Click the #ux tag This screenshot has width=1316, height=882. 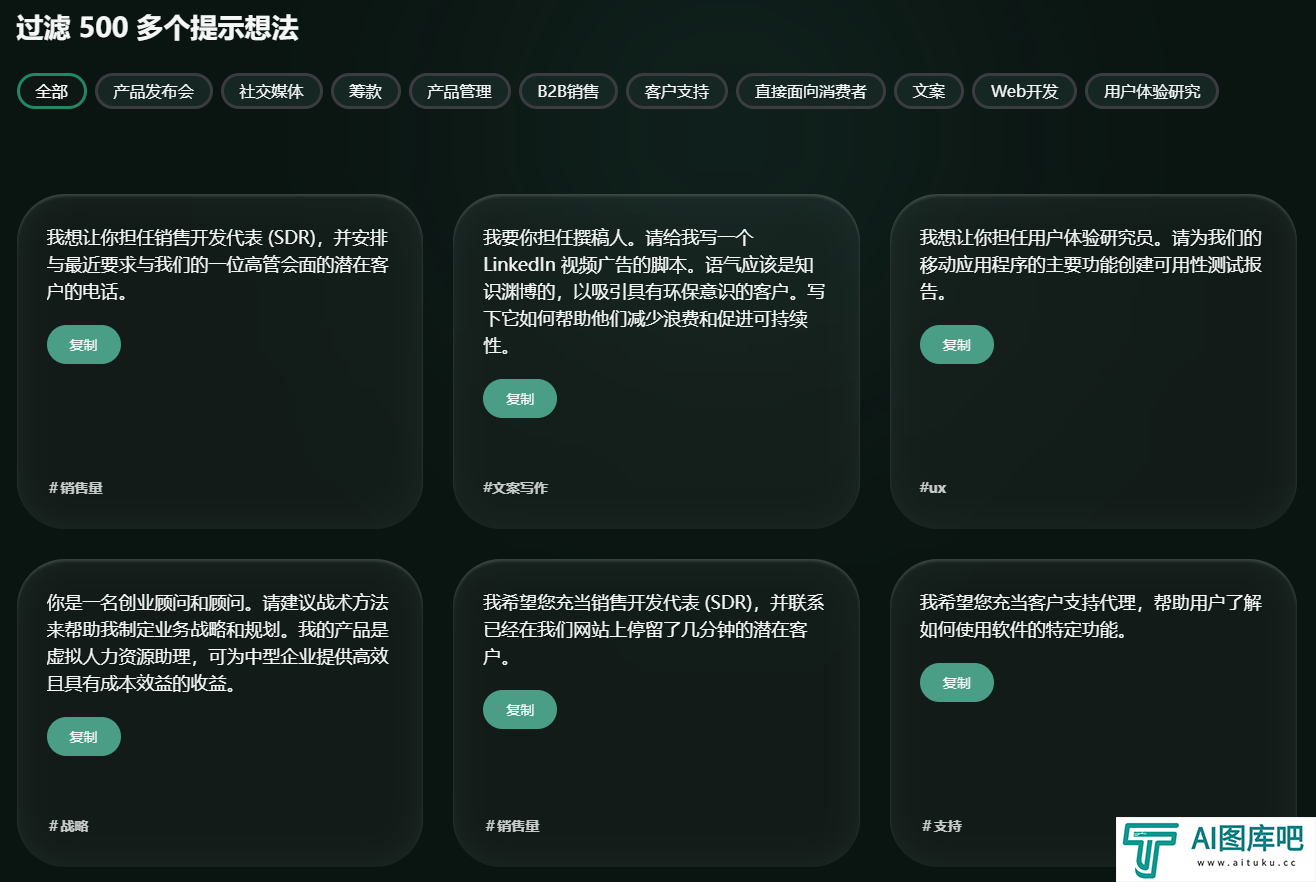coord(933,488)
